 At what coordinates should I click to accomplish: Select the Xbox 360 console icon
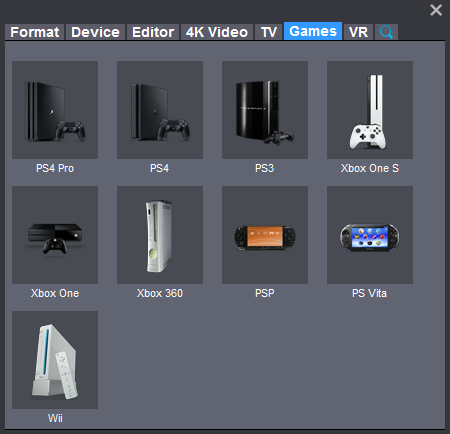[160, 235]
